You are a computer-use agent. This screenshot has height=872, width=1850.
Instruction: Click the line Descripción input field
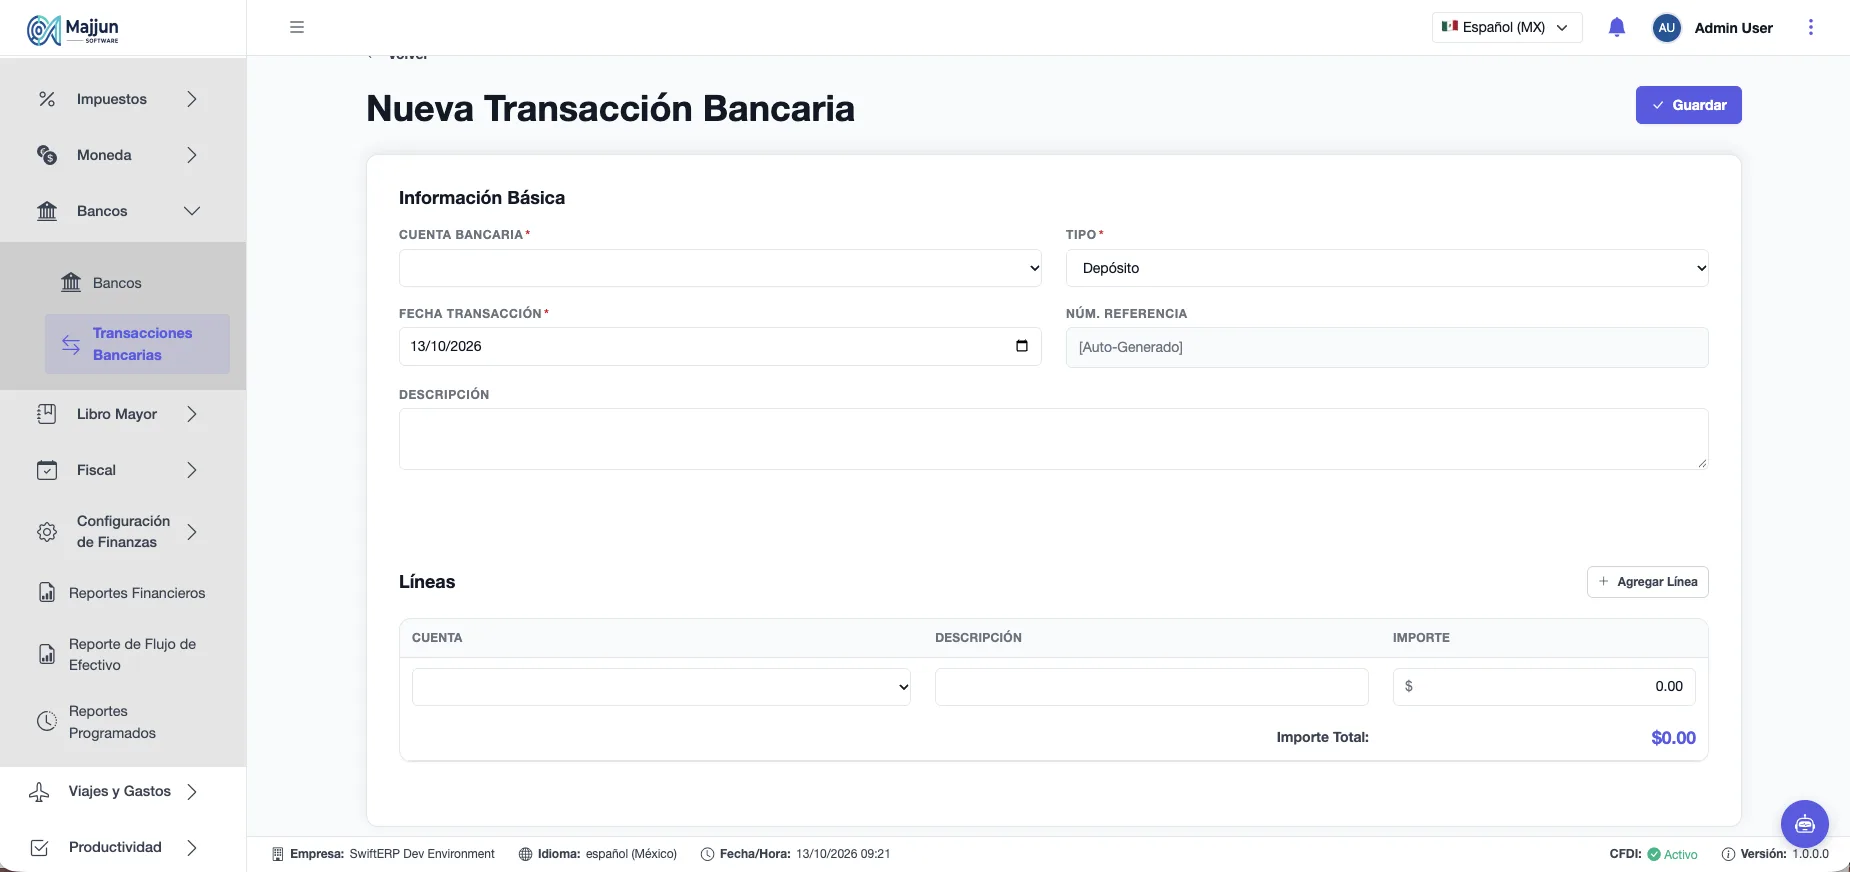[1151, 687]
